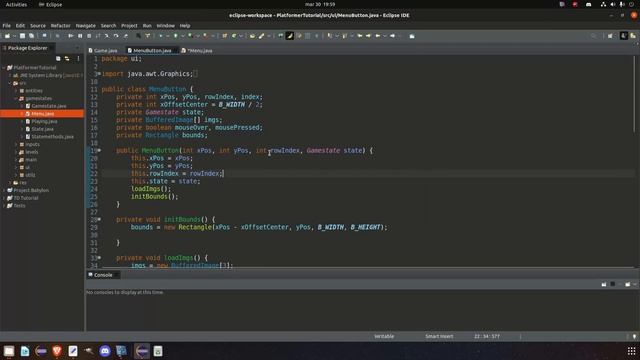
Task: Toggle fold of MenuButton constructor at line 19
Action: 99,151
